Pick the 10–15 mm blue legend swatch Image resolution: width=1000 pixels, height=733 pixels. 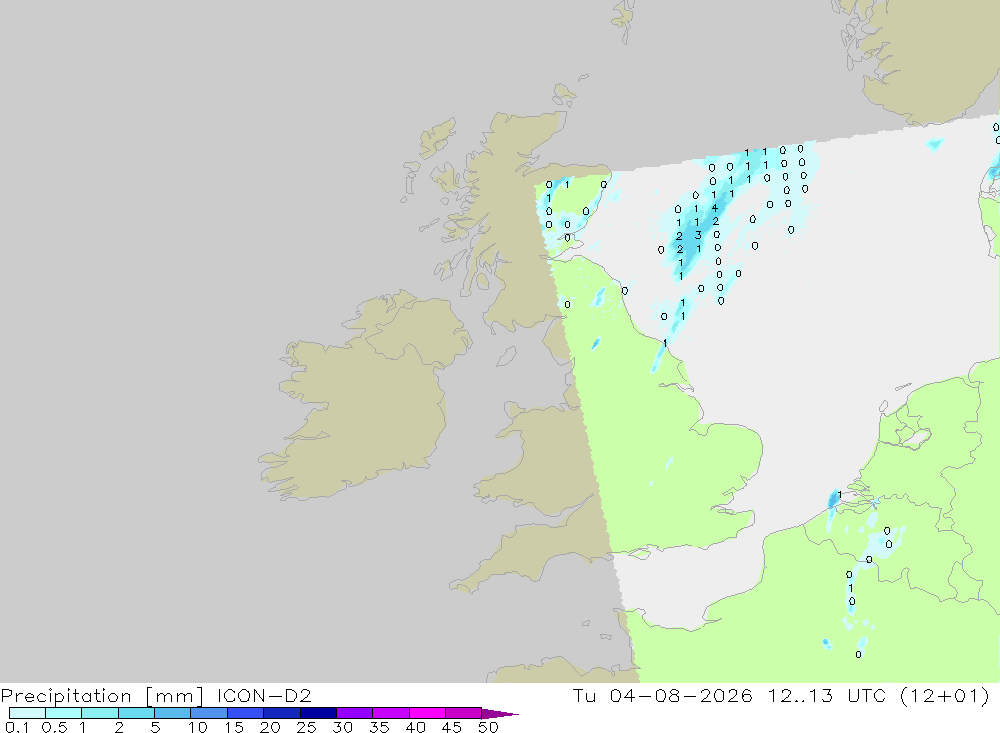pos(209,713)
